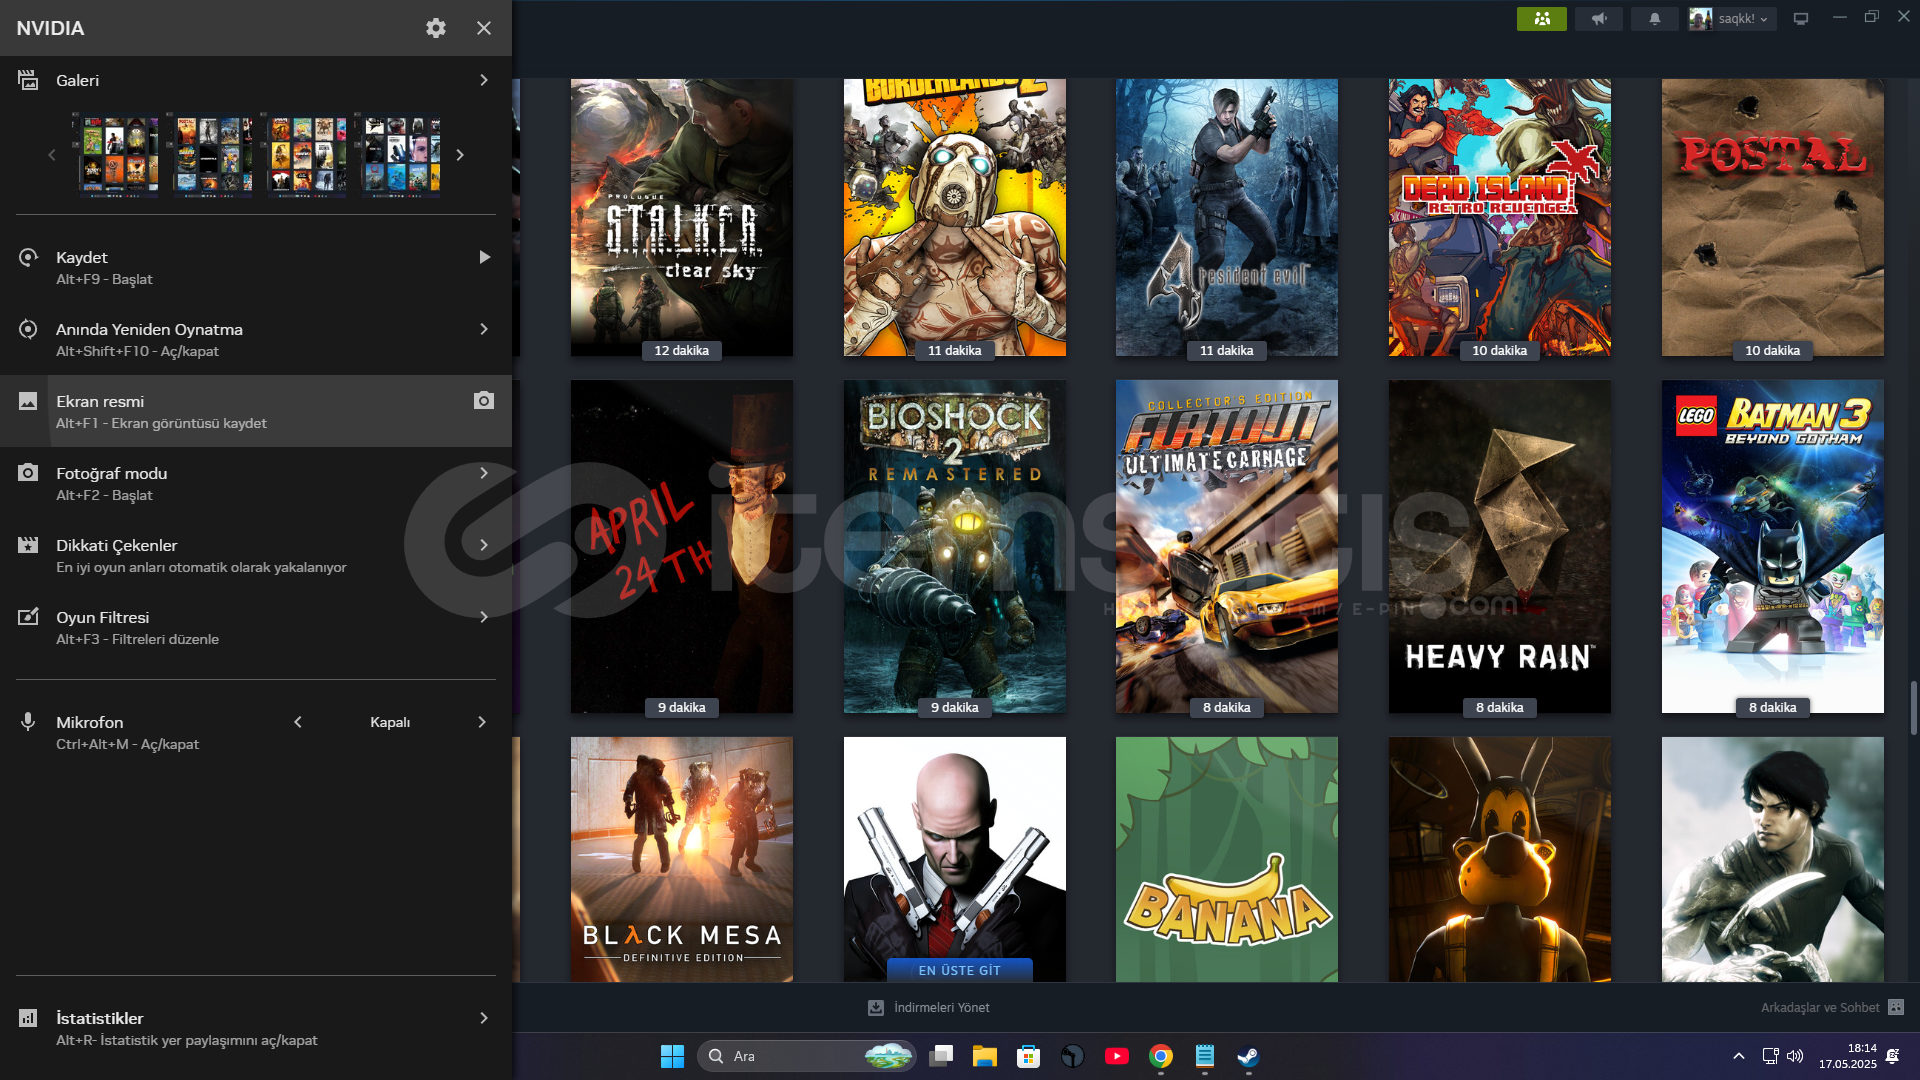Screen dimensions: 1920x1080
Task: Show next gallery thumbnails
Action: (x=460, y=155)
